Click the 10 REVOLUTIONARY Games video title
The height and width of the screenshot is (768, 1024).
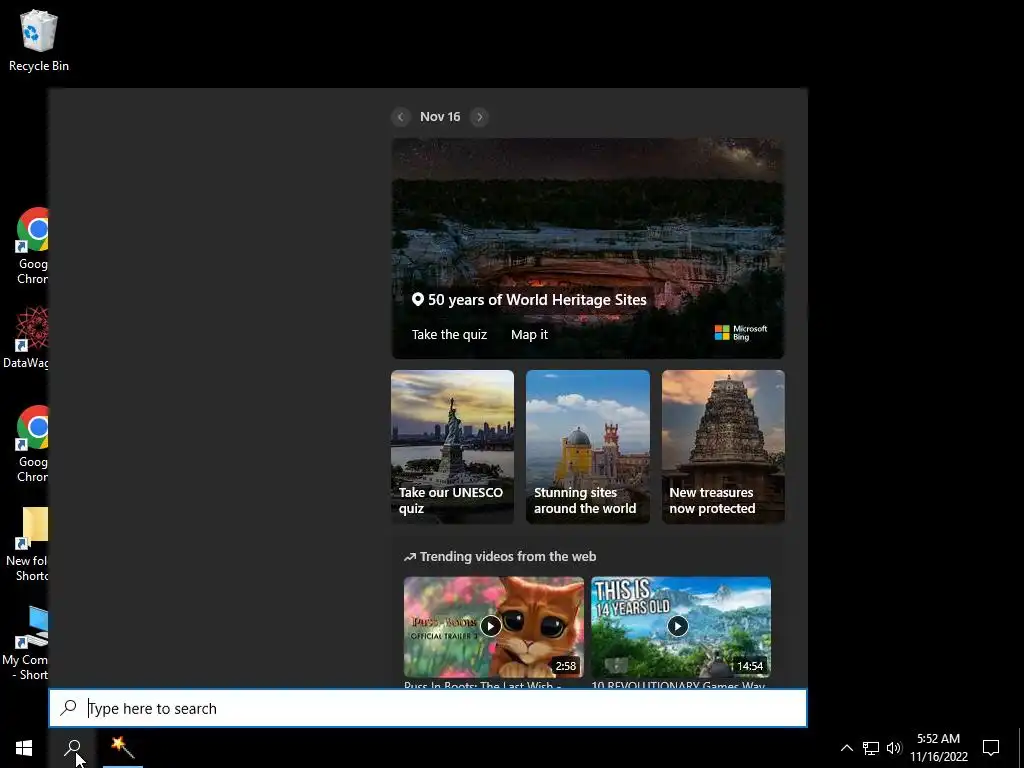[x=679, y=685]
